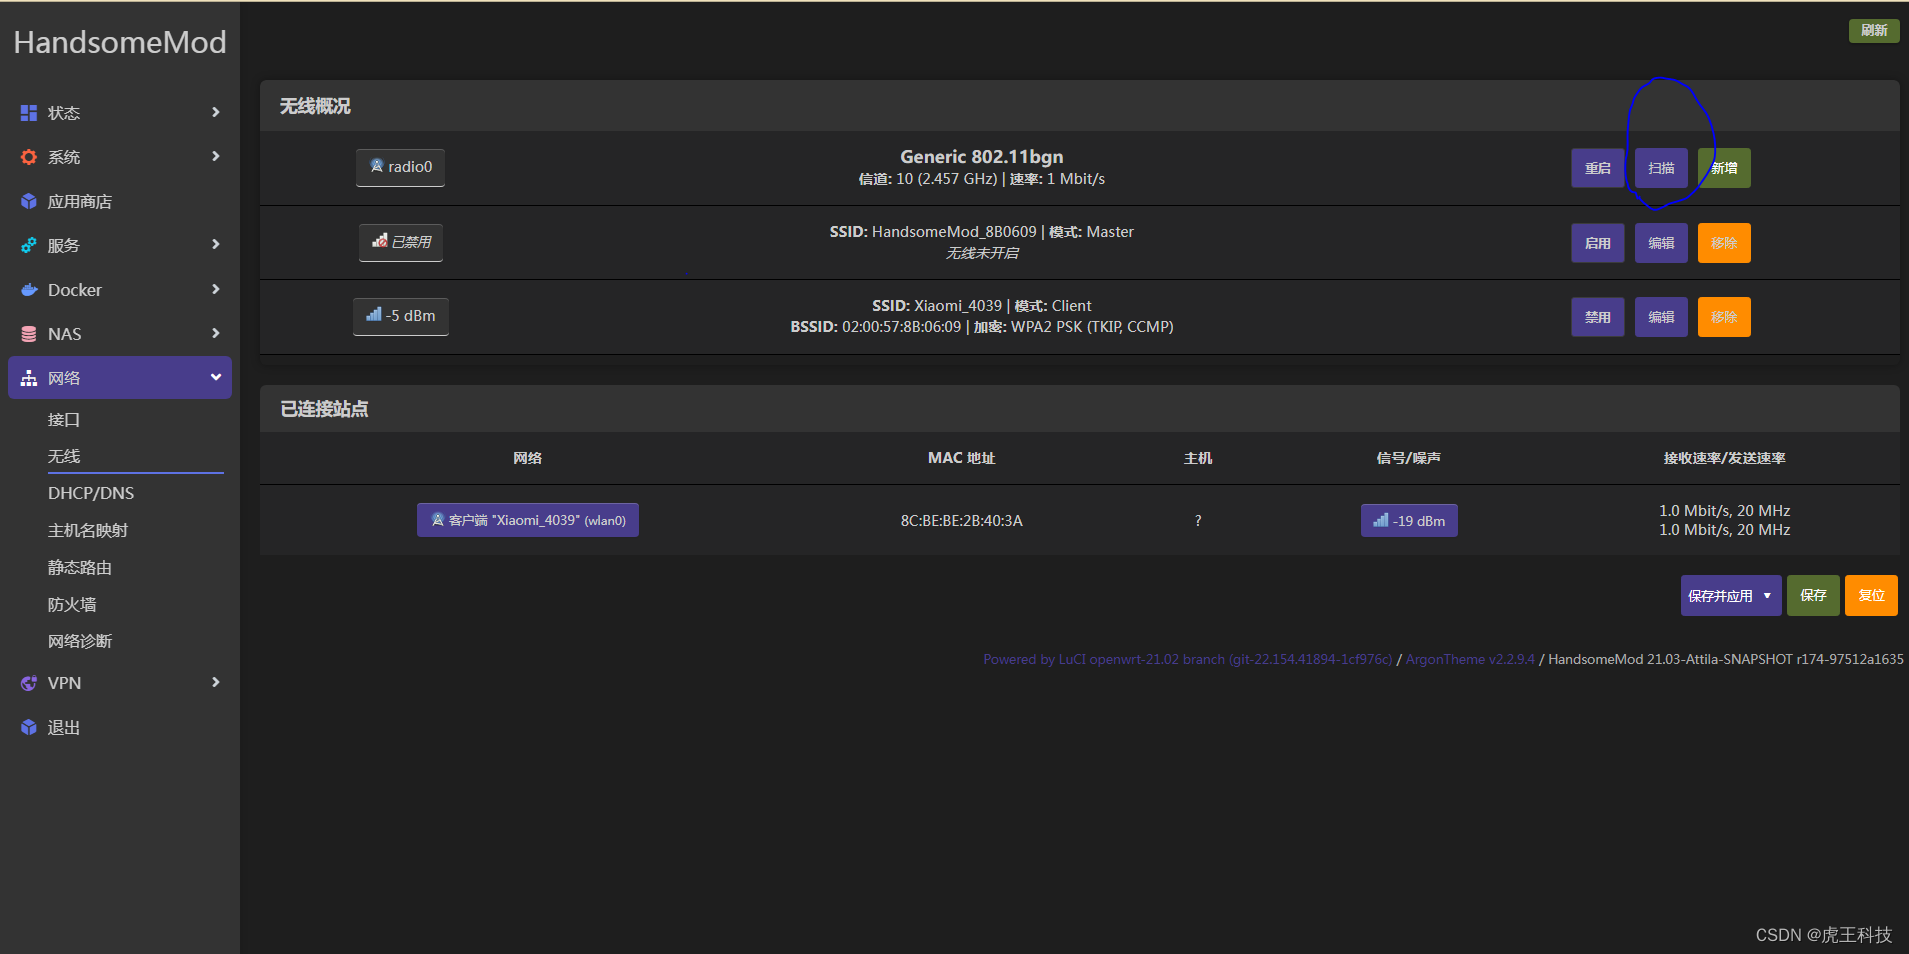Click the 复位 reset button
This screenshot has height=954, width=1909.
pos(1871,595)
